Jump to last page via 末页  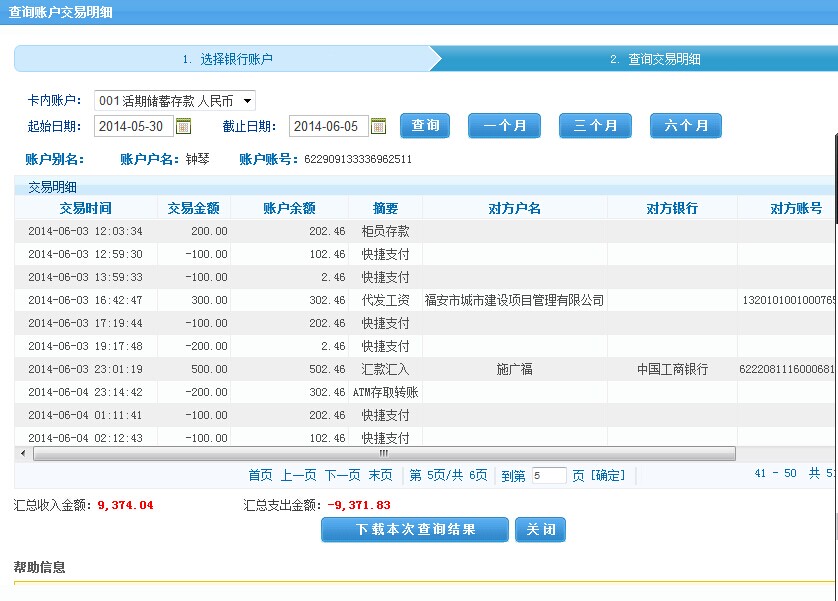click(380, 475)
